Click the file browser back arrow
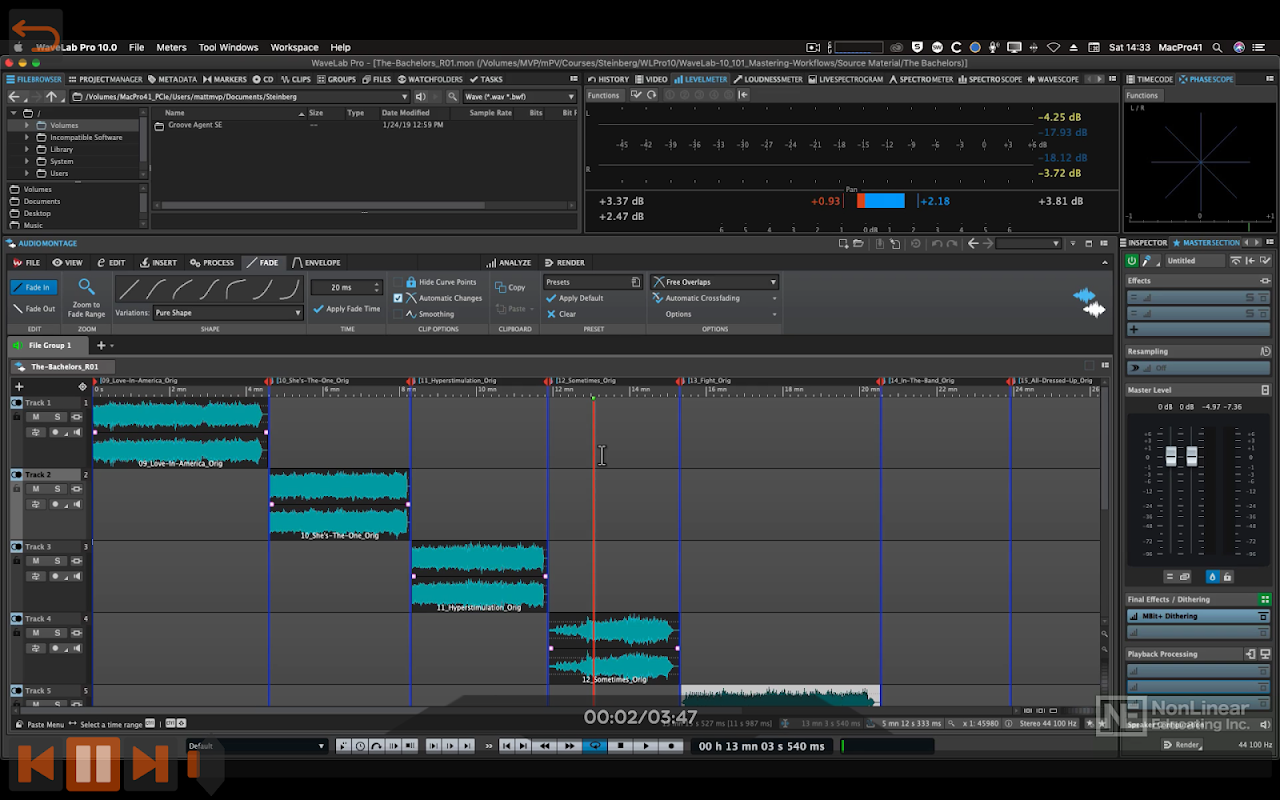1280x800 pixels. [14, 97]
